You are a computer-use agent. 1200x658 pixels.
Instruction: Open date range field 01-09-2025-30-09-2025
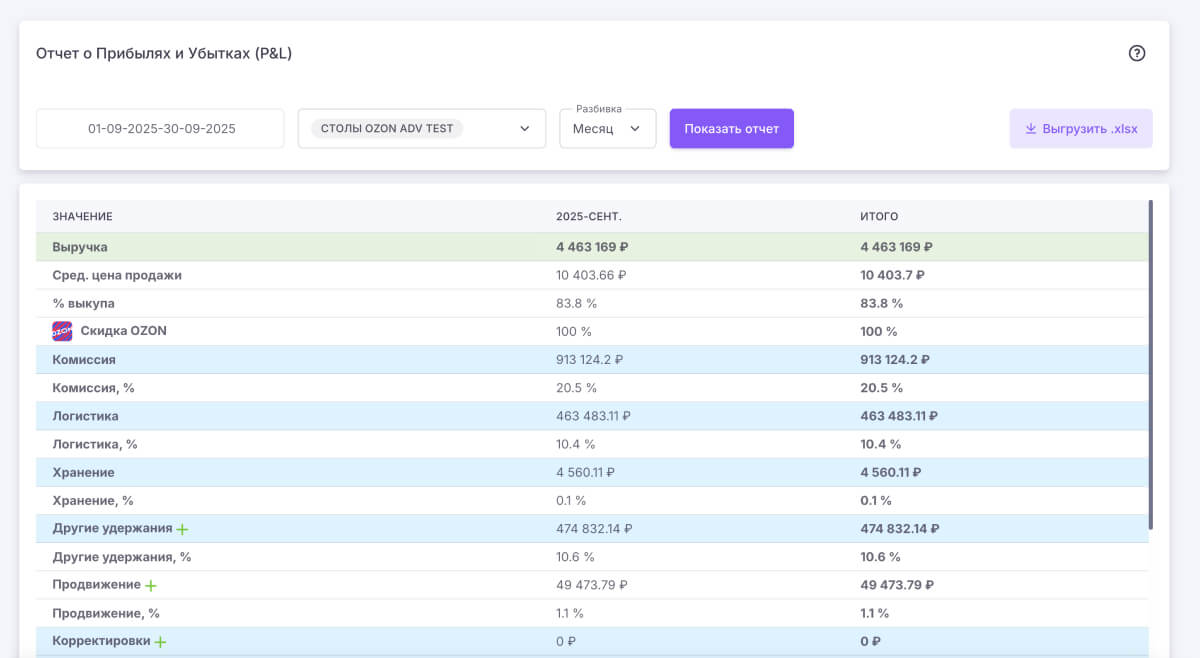coord(162,129)
